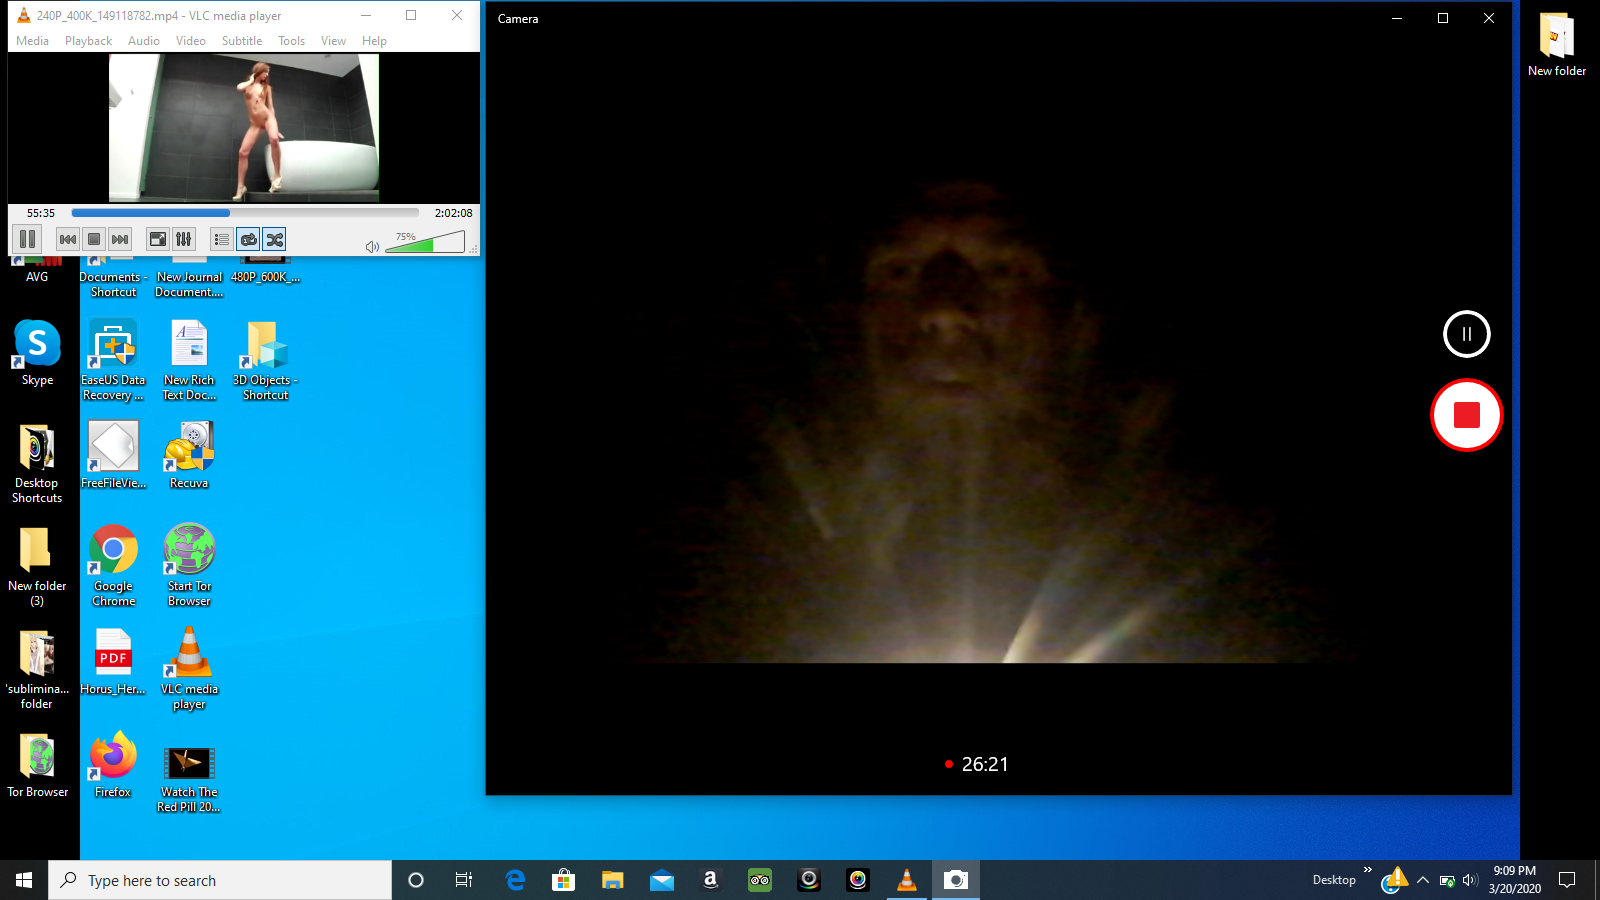The image size is (1600, 900).
Task: Select VLC media player desktop shortcut
Action: point(189,669)
